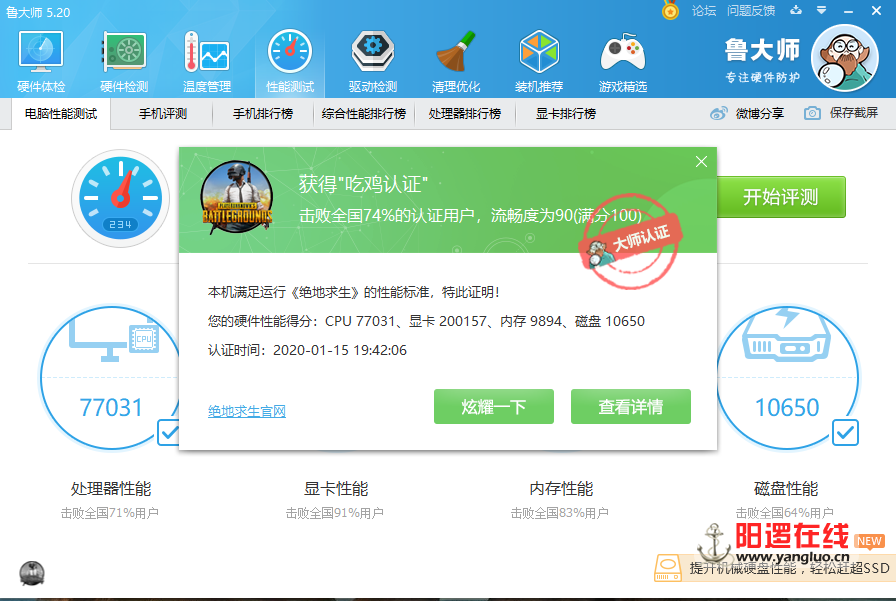Image resolution: width=896 pixels, height=601 pixels.
Task: Open 清理优化 cleanup optimization
Action: (x=455, y=62)
